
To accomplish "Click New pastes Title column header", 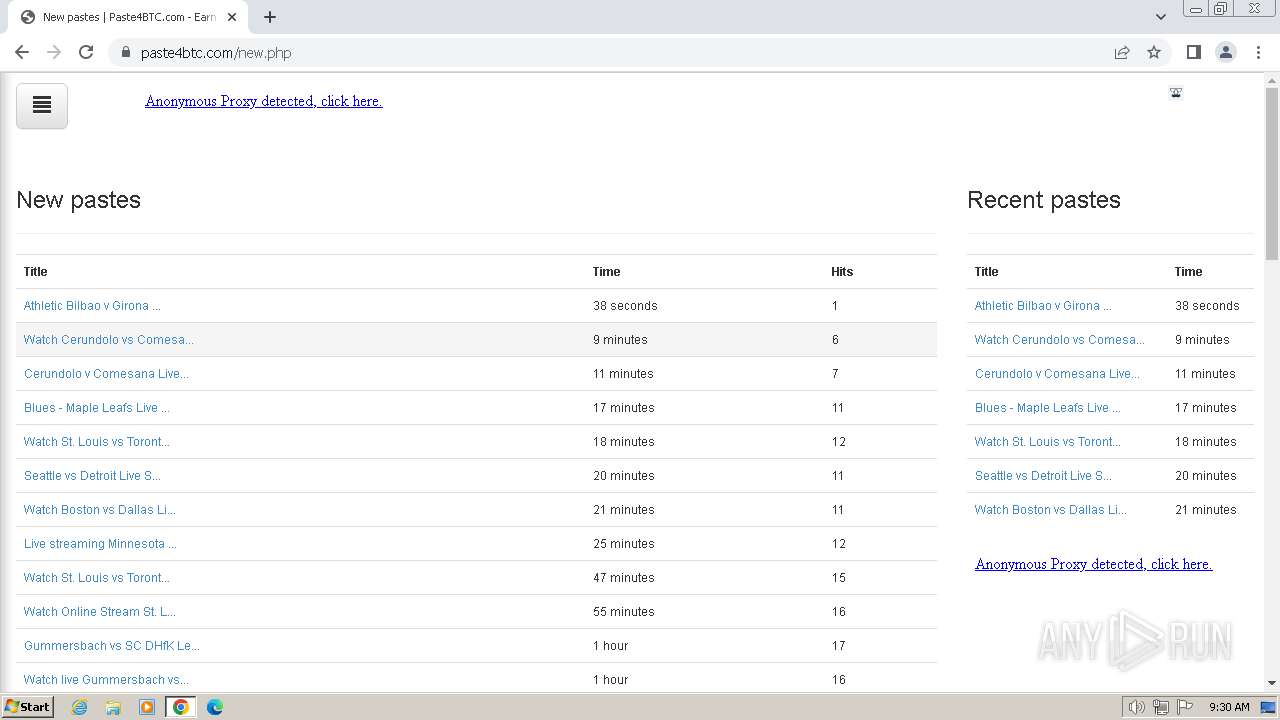I will (36, 272).
